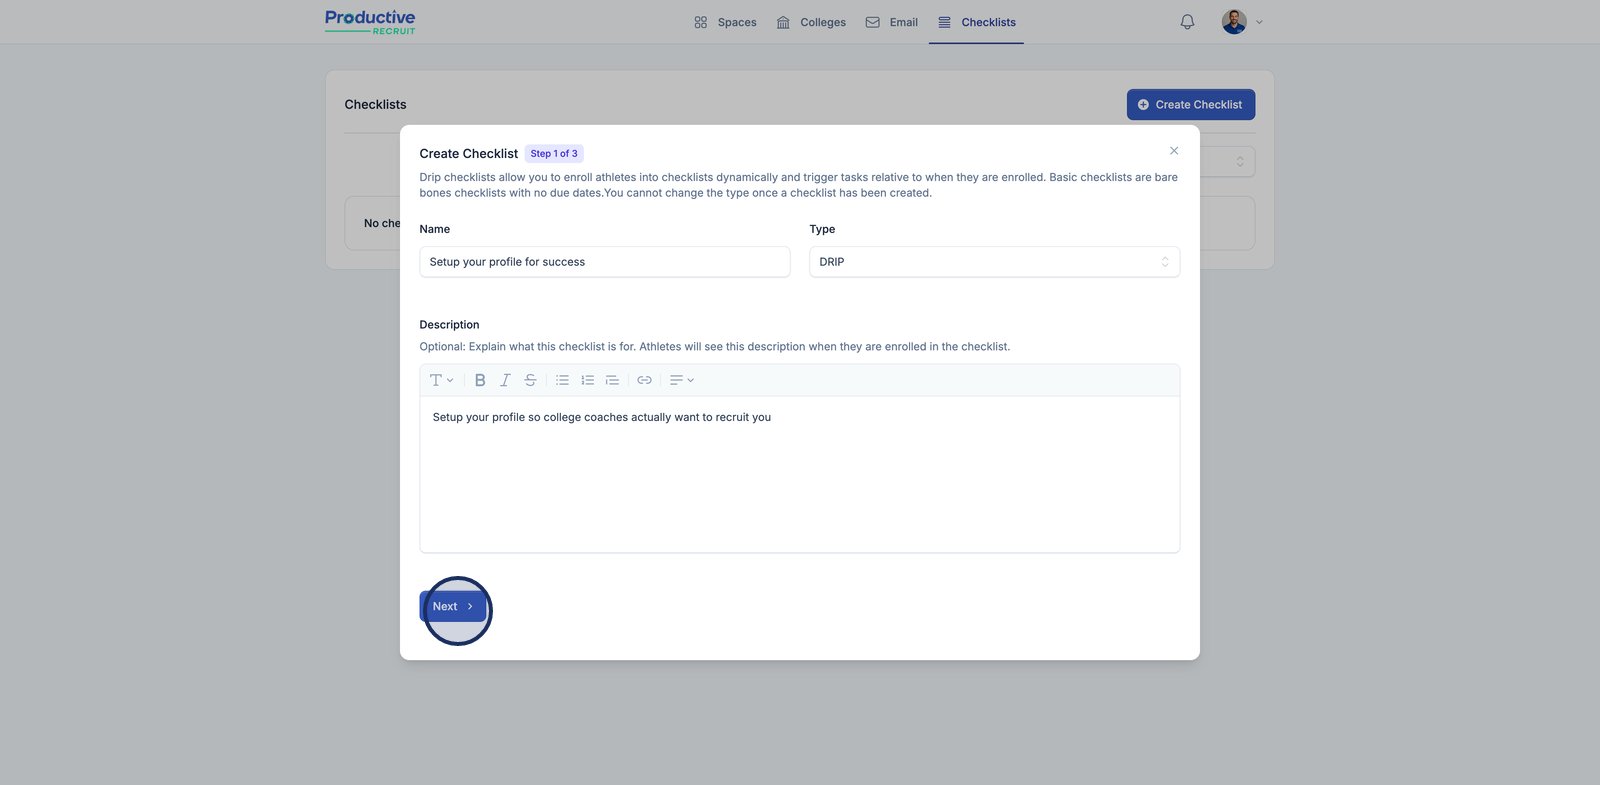
Task: Open the filter dropdown behind the dialog
Action: [1228, 162]
